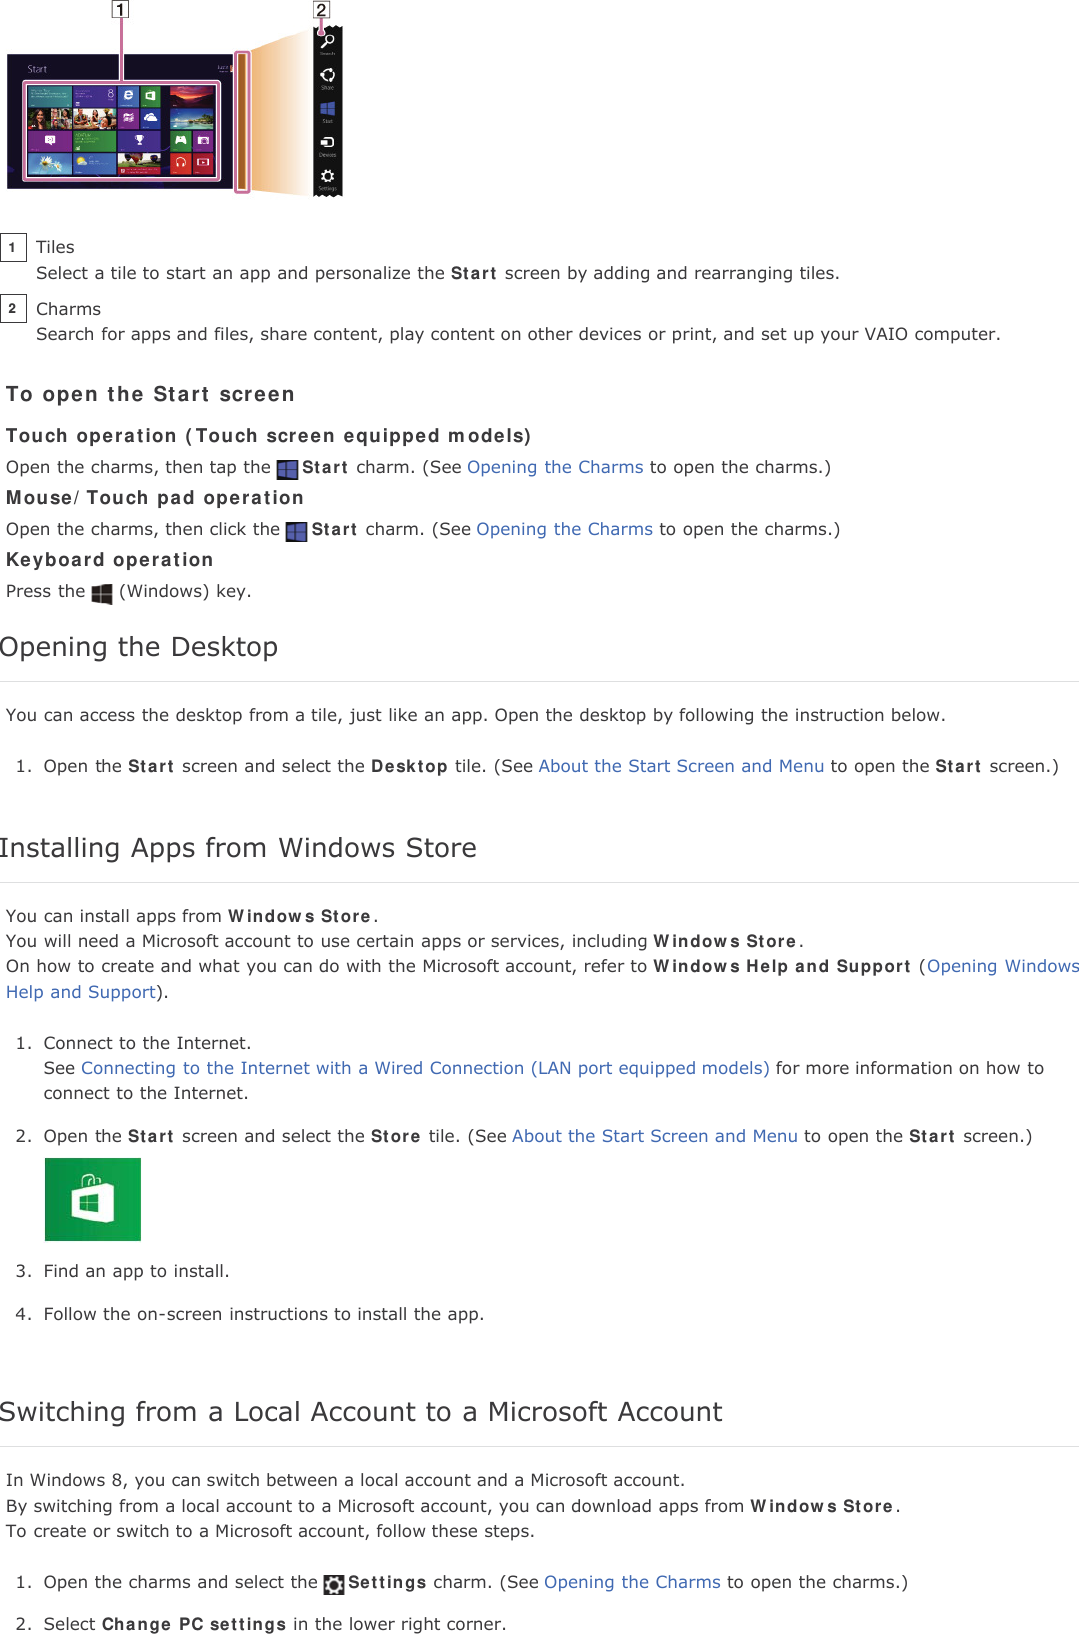The height and width of the screenshot is (1634, 1079).
Task: Click the "Installing Apps from Windows Store" heading
Action: tap(238, 848)
